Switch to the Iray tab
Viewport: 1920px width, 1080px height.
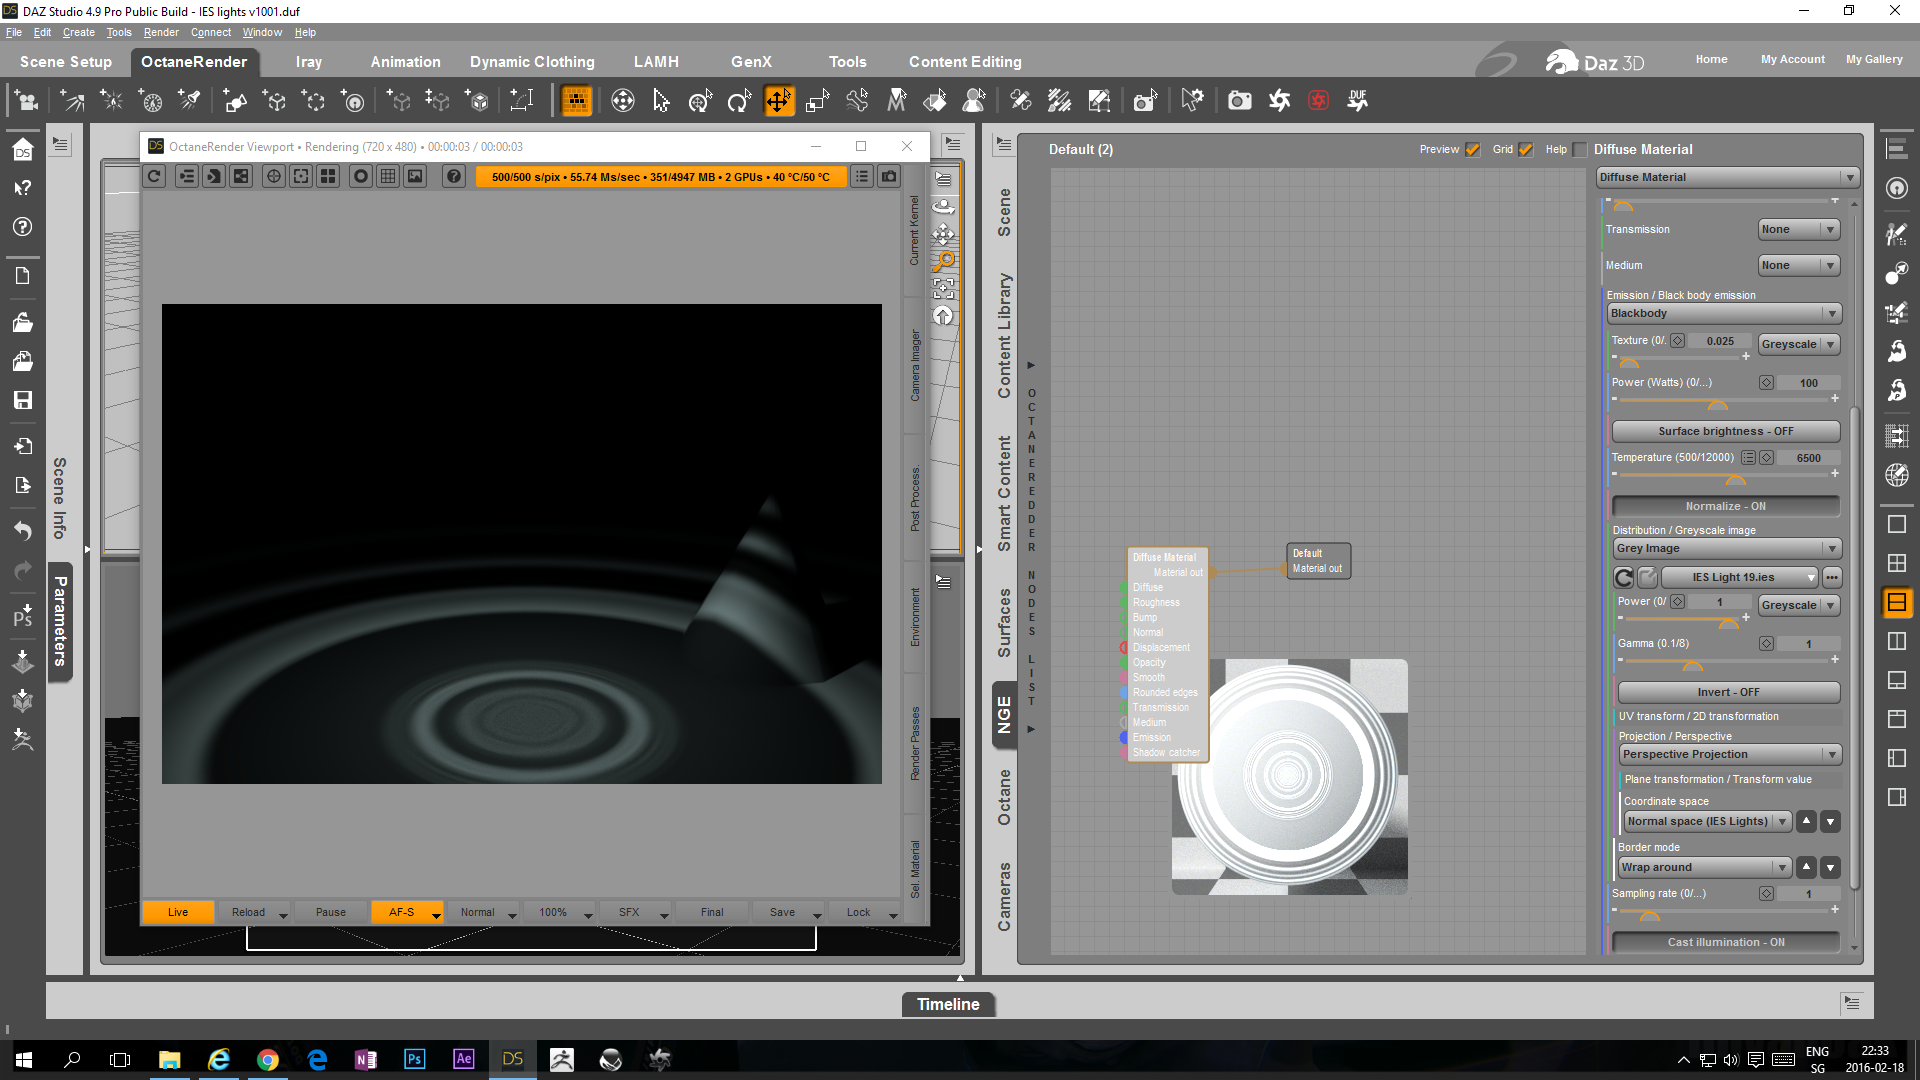308,62
